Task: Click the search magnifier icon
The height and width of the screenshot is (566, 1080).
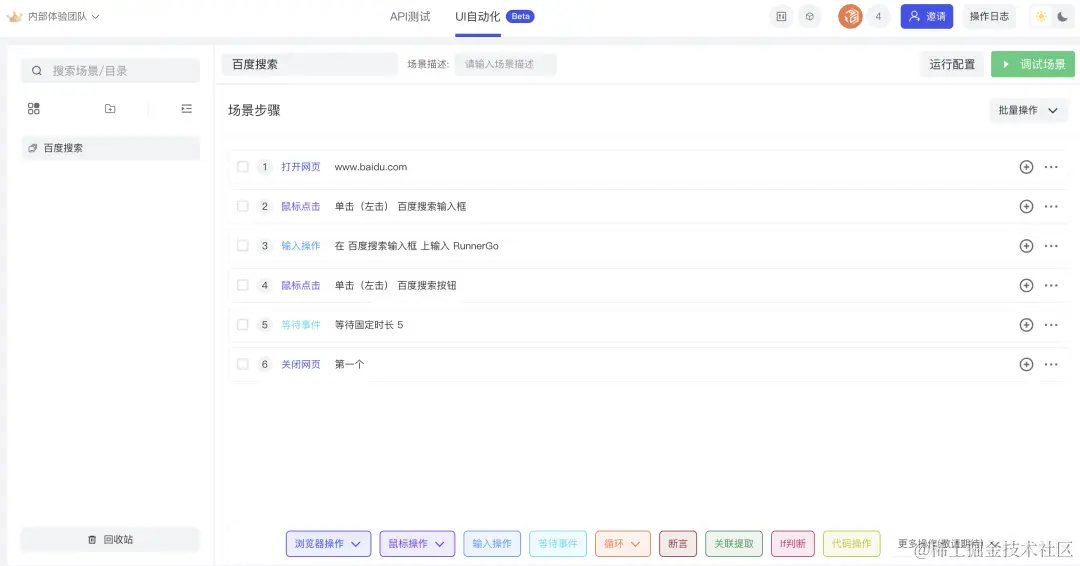Action: (x=37, y=70)
